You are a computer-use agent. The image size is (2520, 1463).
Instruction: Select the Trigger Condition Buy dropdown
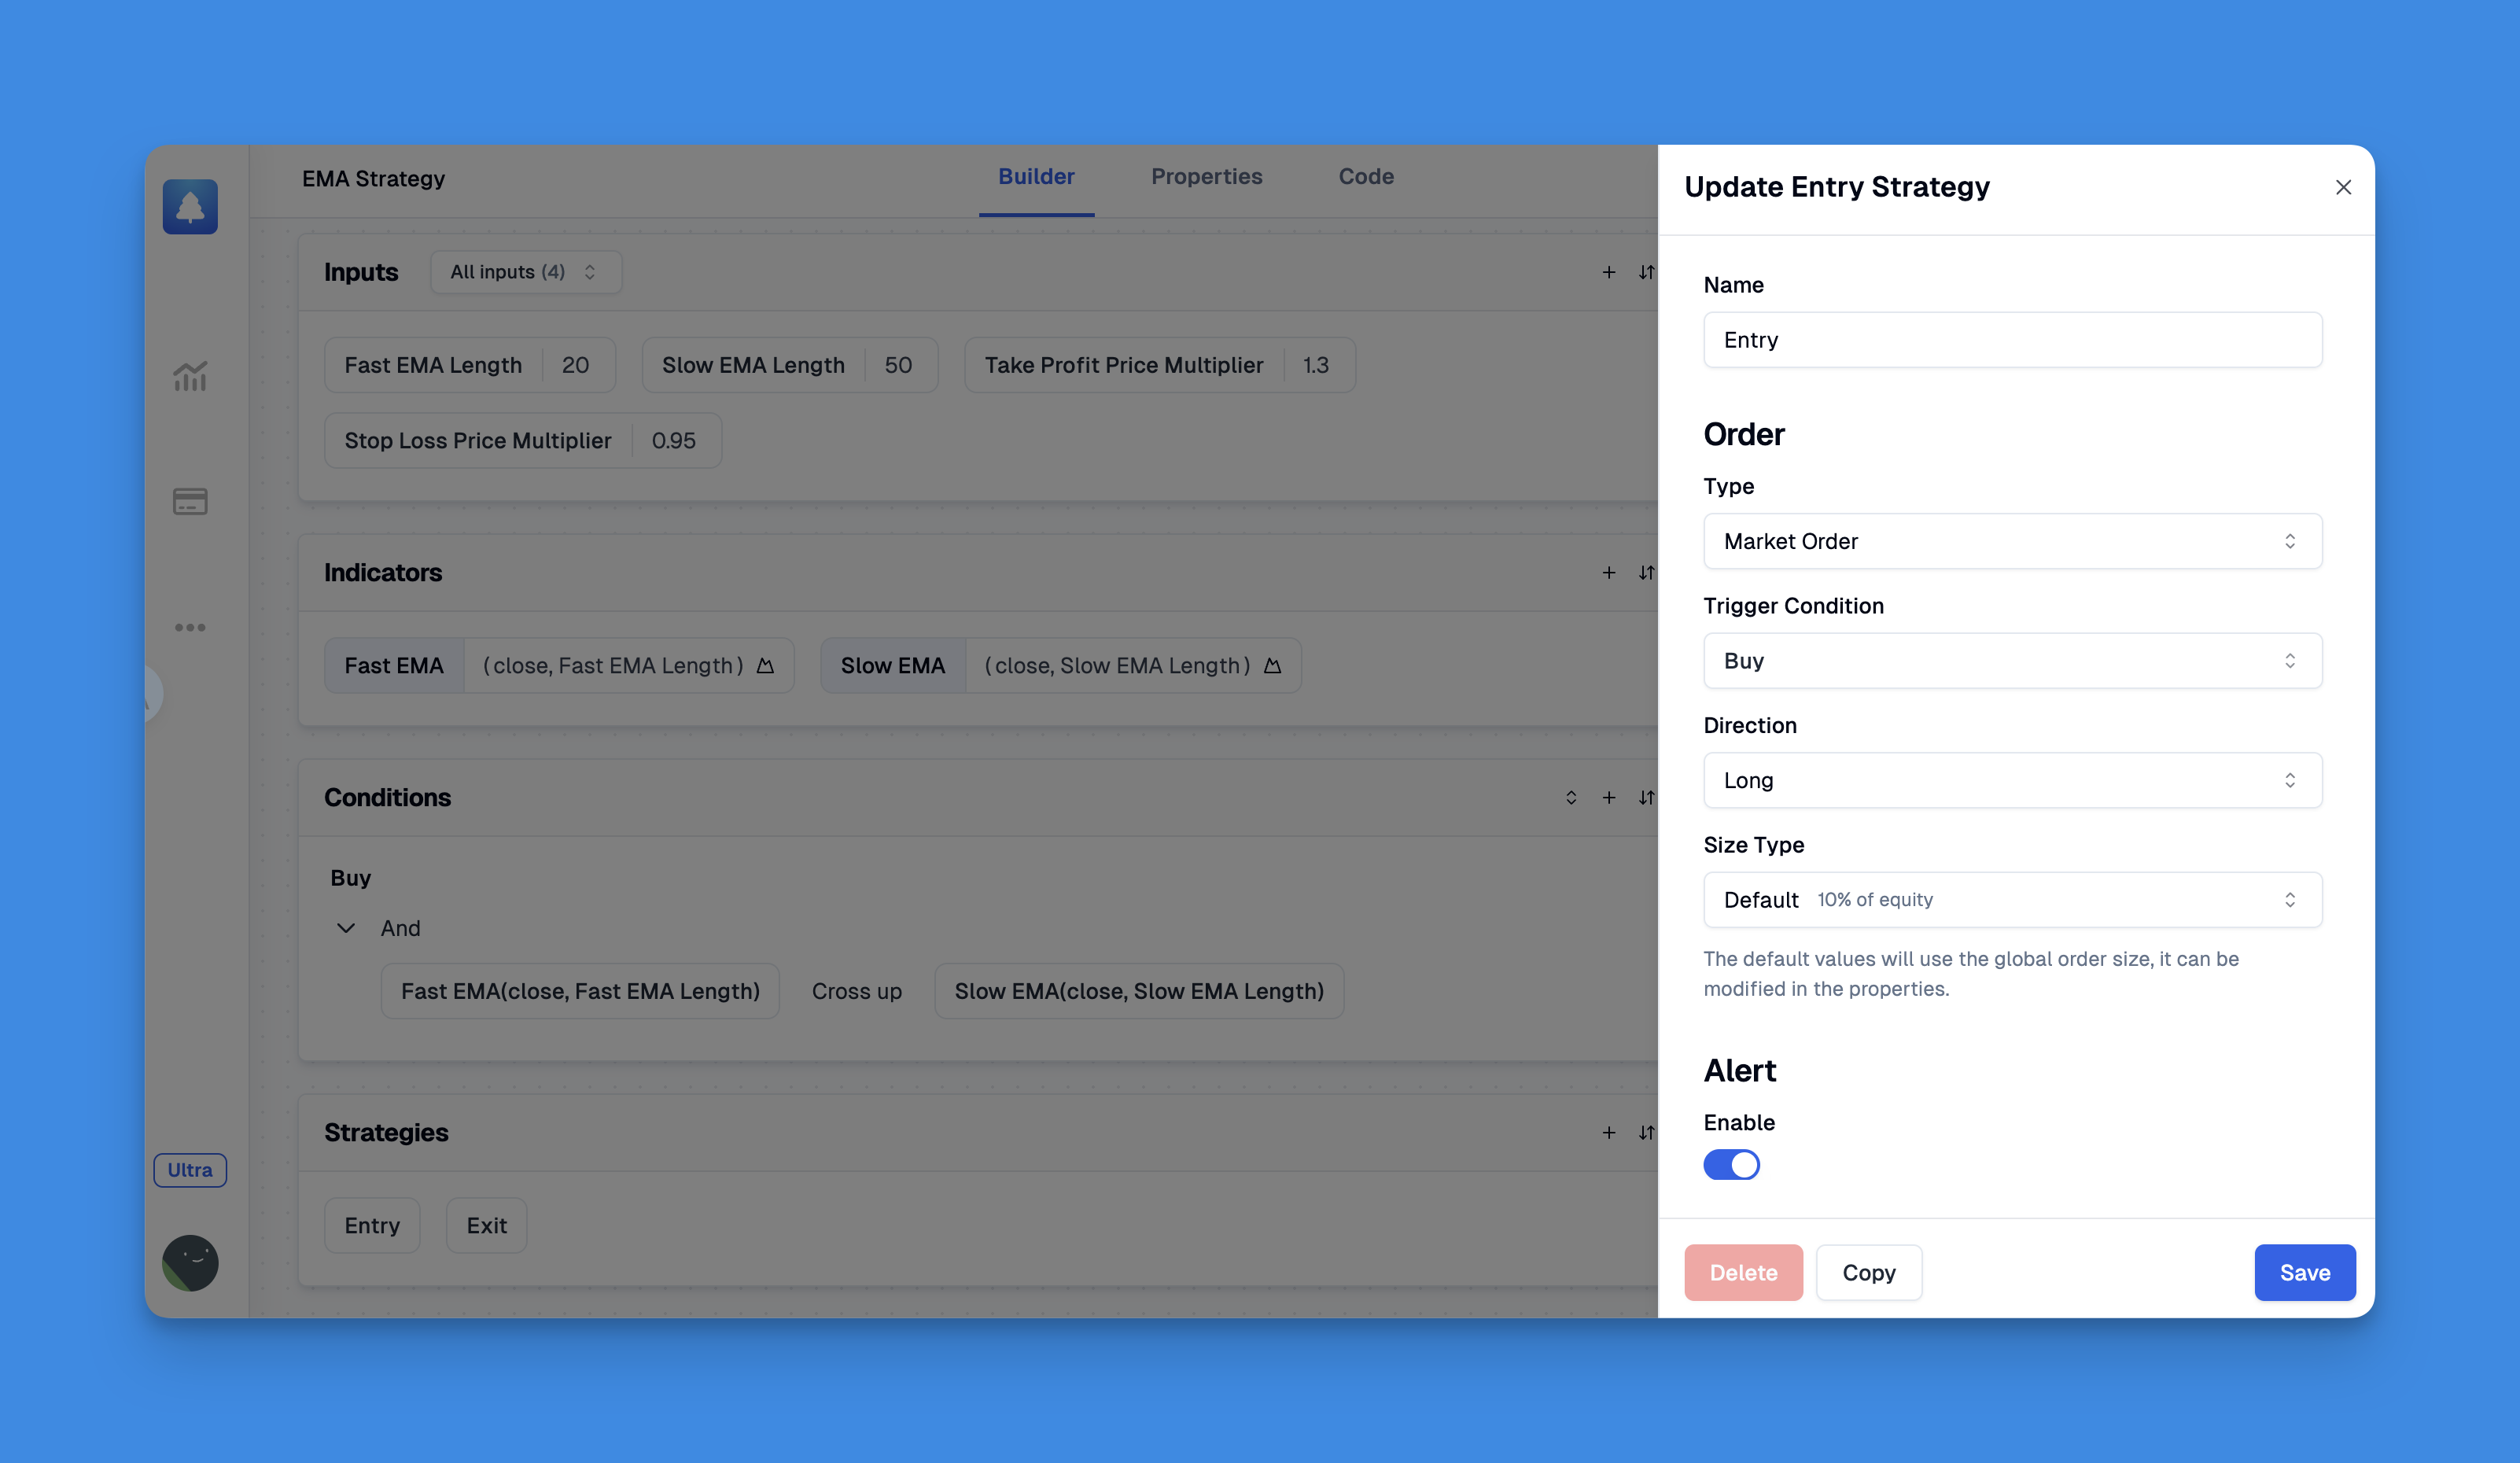(2011, 660)
